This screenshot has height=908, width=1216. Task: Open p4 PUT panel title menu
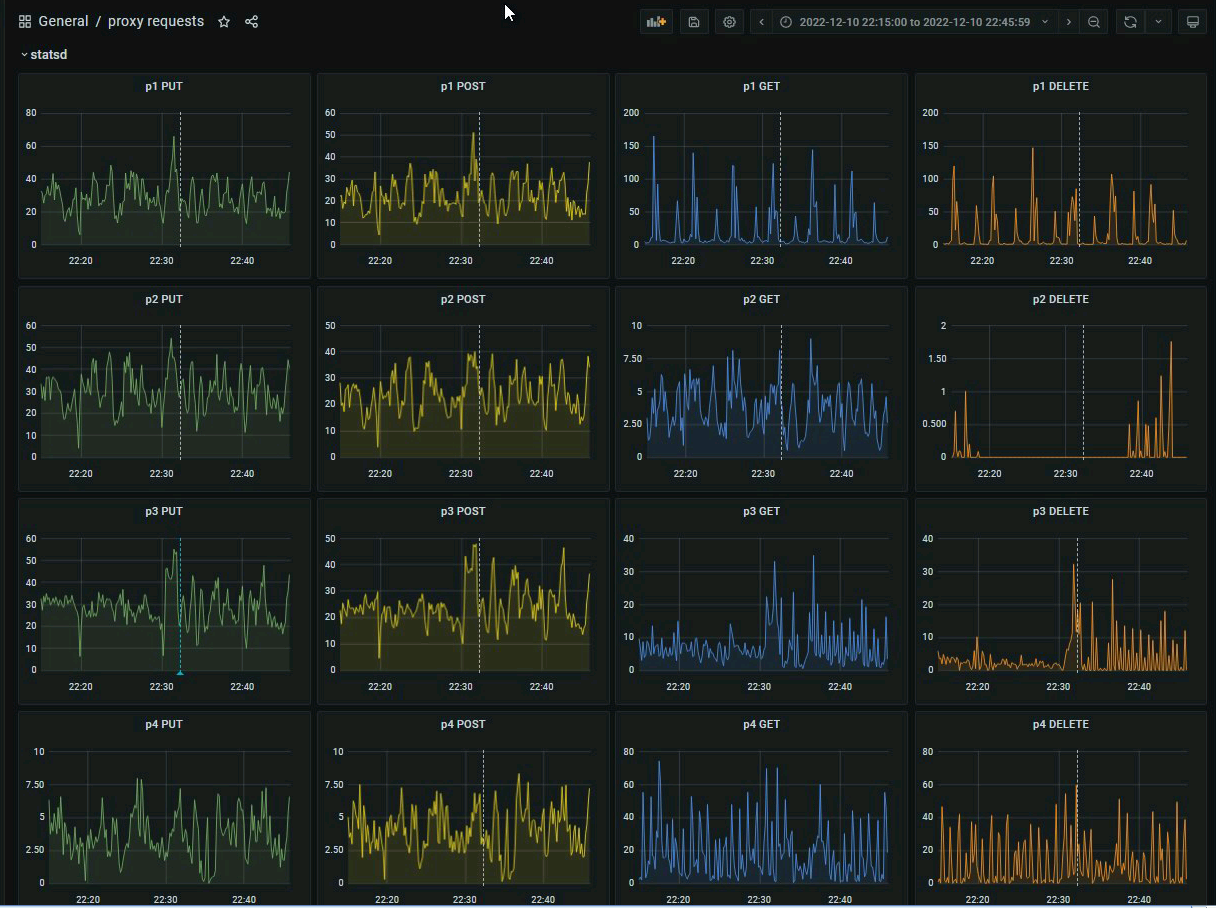(164, 724)
